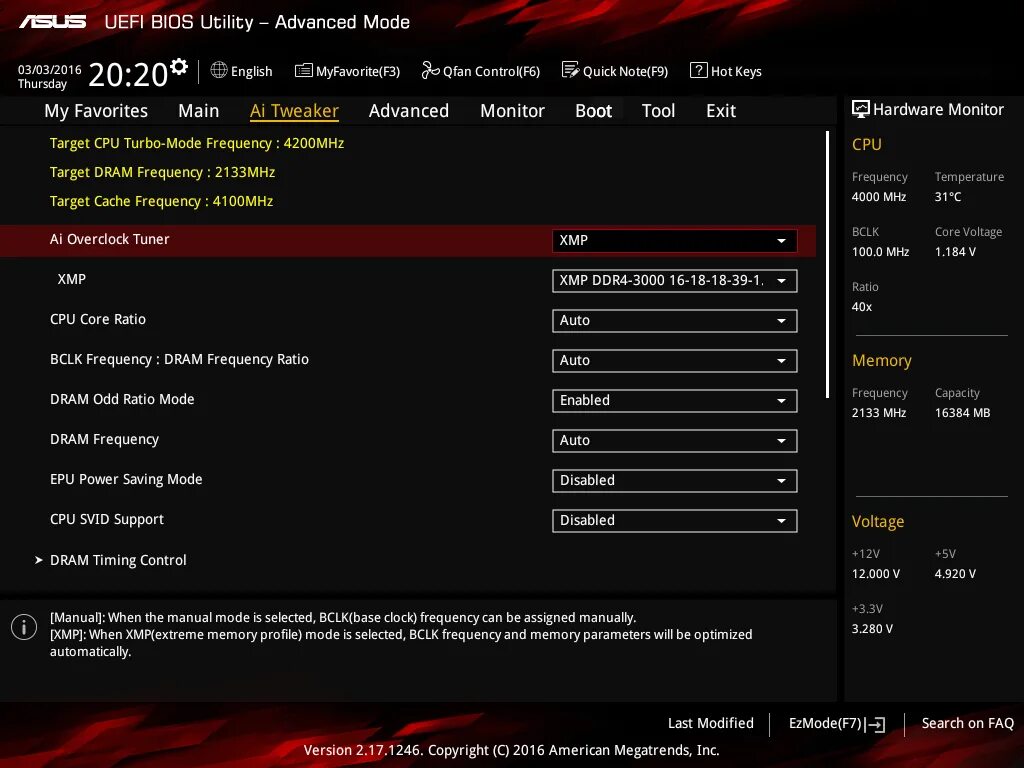
Task: Click Core Voltage value 1.184 V
Action: pos(955,251)
